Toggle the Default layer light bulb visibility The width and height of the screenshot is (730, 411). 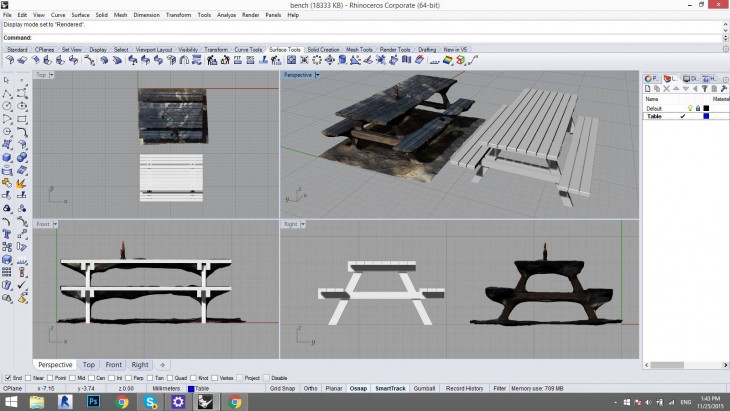pyautogui.click(x=690, y=108)
